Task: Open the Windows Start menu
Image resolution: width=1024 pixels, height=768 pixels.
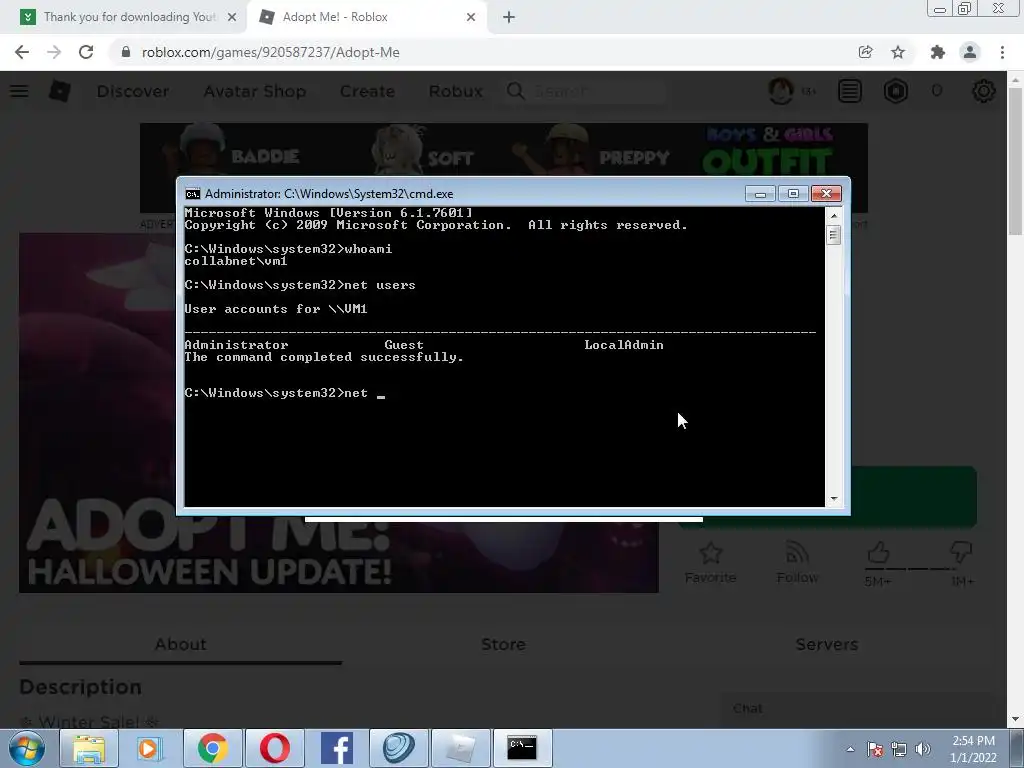Action: click(26, 748)
